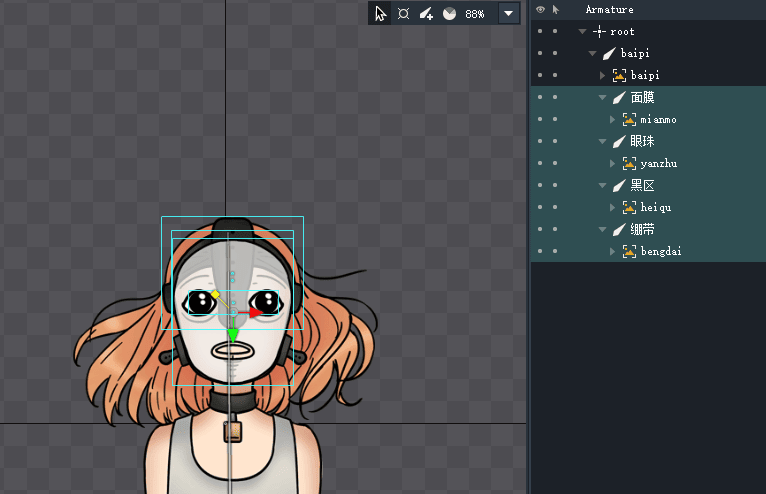
Task: Toggle visibility of 眼珠 bone
Action: (x=540, y=142)
